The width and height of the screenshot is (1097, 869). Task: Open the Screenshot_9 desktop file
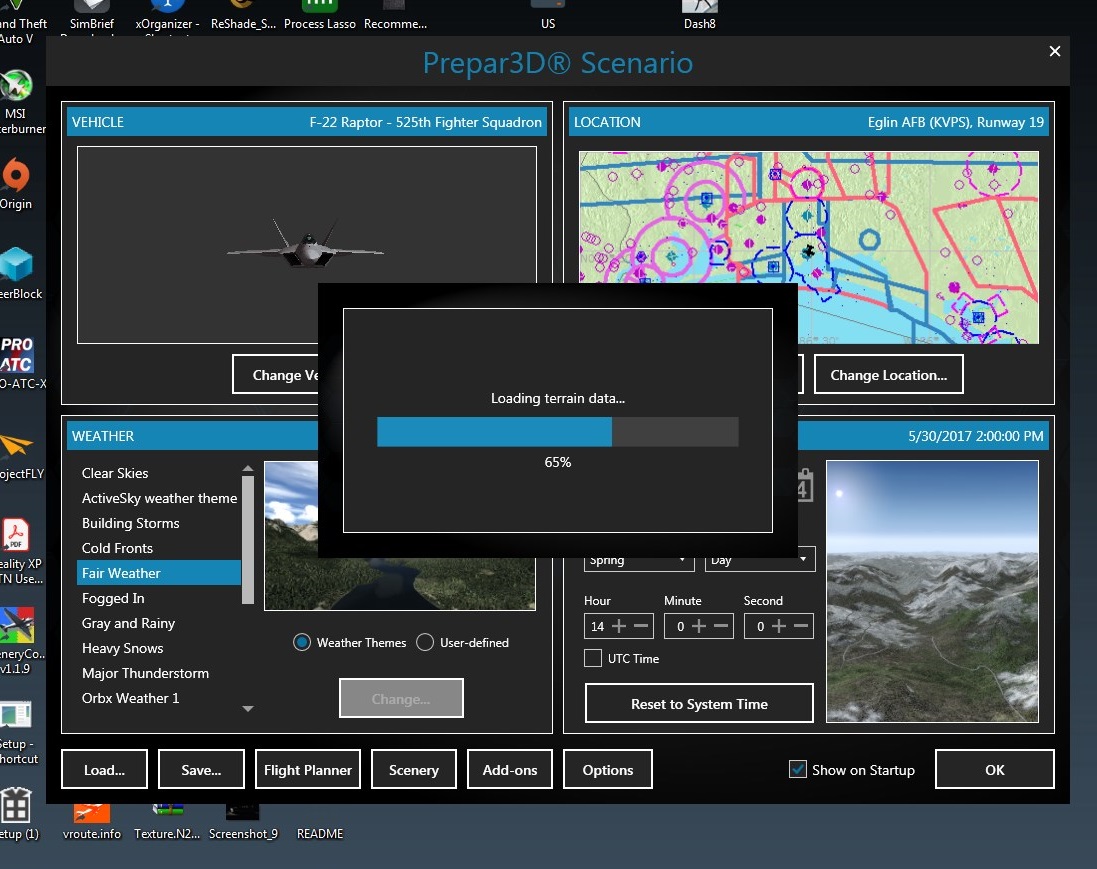243,822
